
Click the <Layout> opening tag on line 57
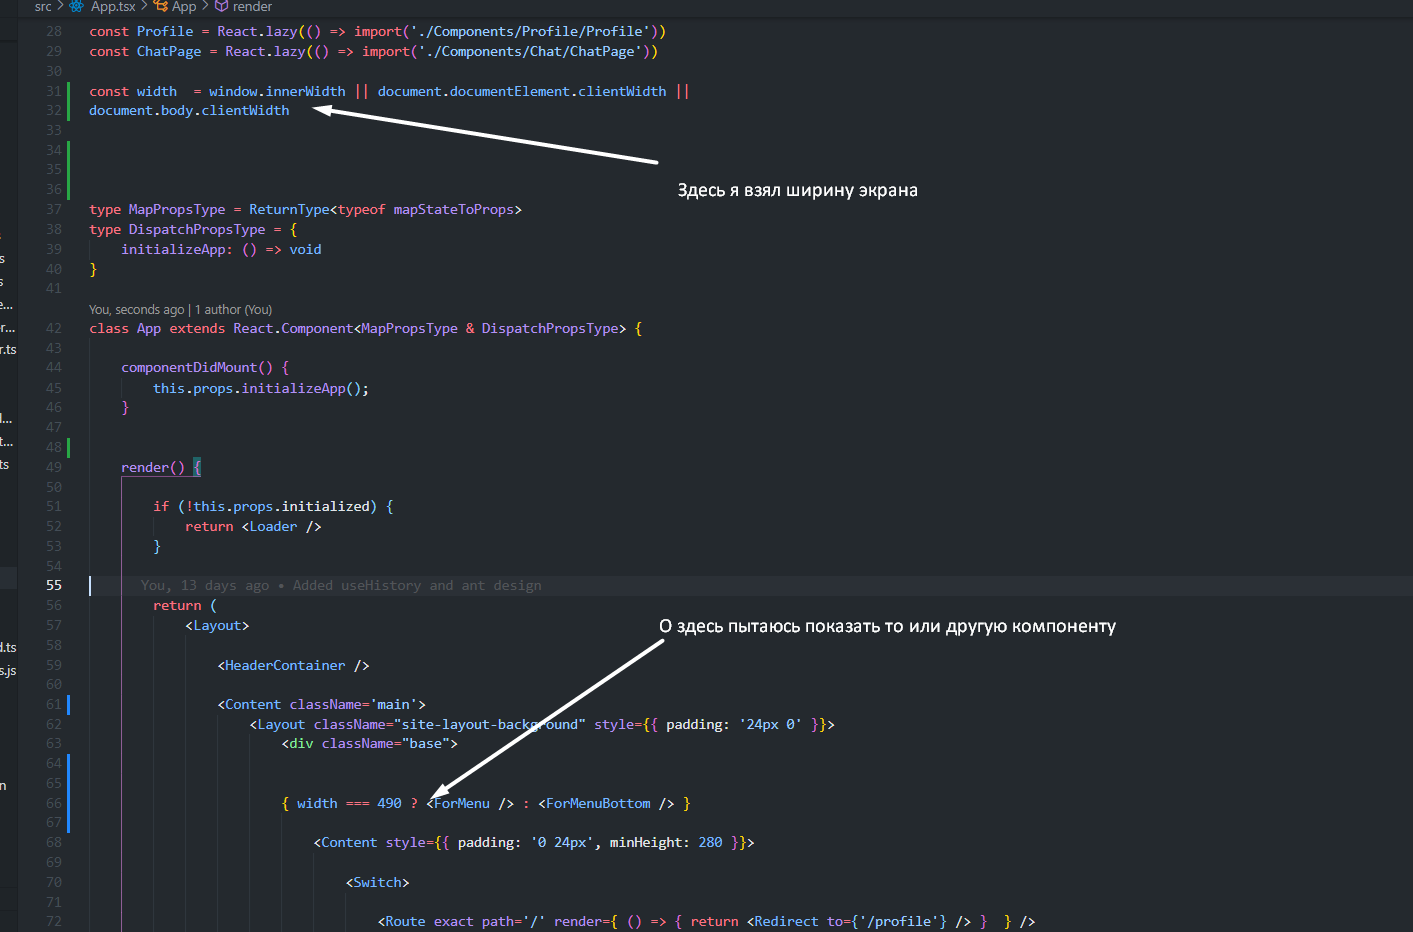[x=217, y=626]
